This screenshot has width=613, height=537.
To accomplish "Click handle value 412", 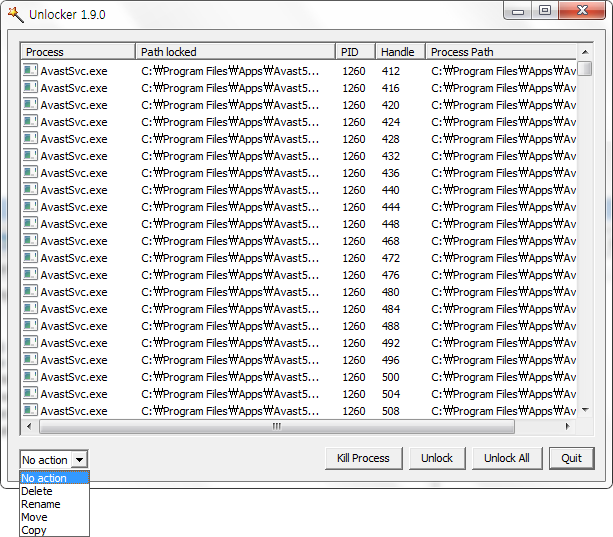I will [391, 71].
